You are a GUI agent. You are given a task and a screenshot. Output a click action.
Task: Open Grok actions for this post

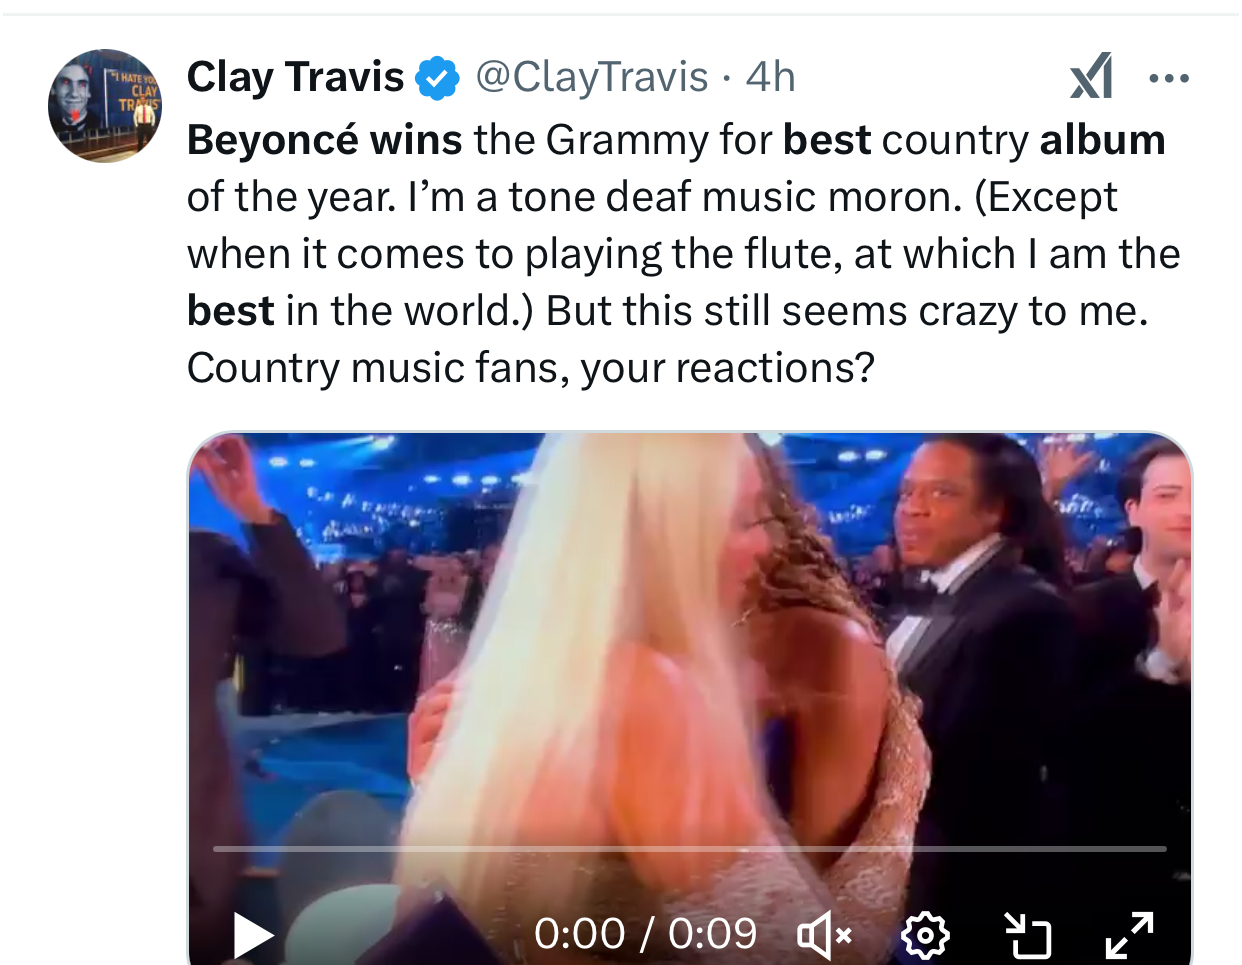point(1091,77)
